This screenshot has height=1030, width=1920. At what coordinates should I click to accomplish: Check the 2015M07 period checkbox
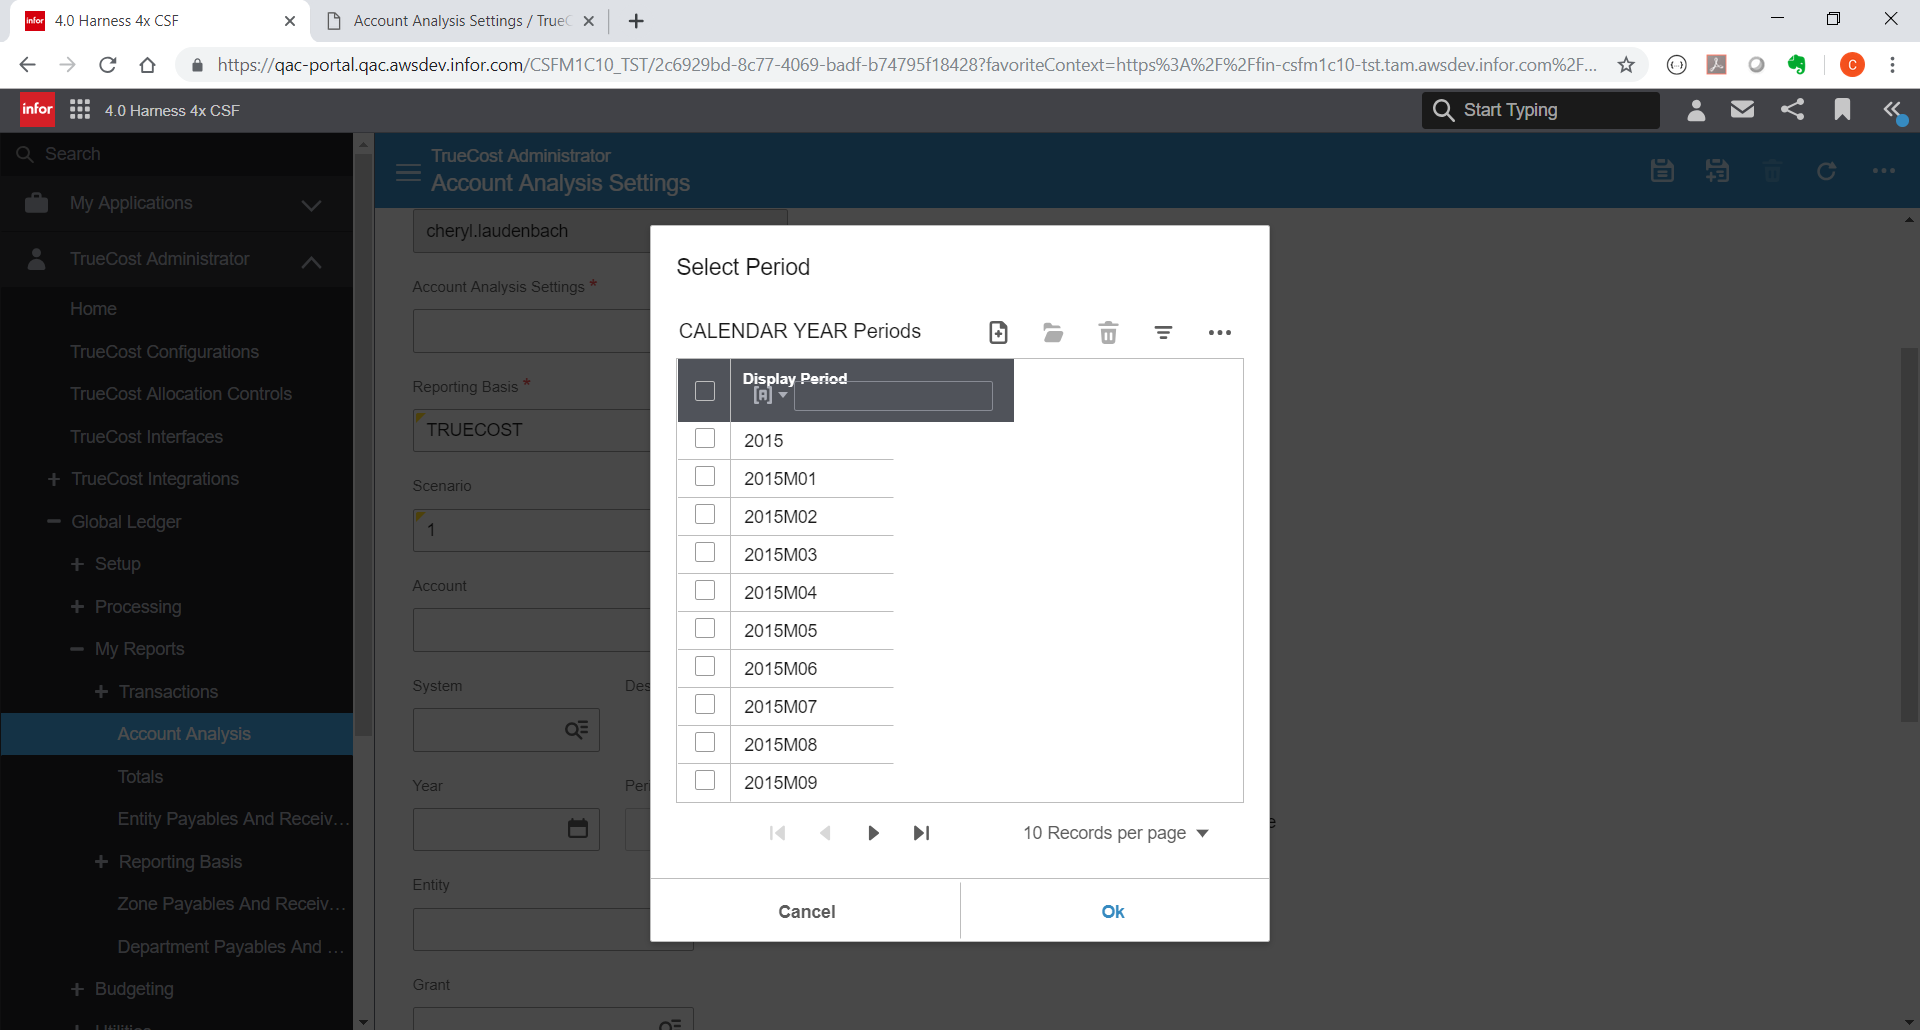pyautogui.click(x=705, y=705)
